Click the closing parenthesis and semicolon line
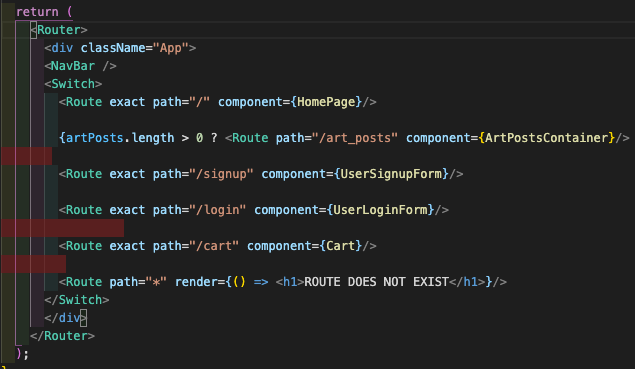The image size is (635, 369). coord(22,354)
